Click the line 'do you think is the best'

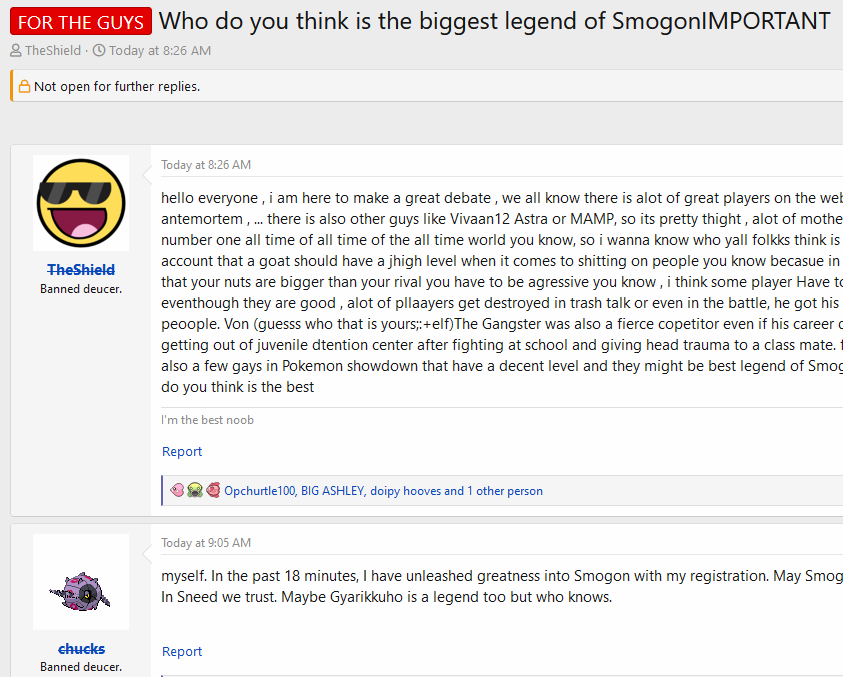tap(238, 387)
